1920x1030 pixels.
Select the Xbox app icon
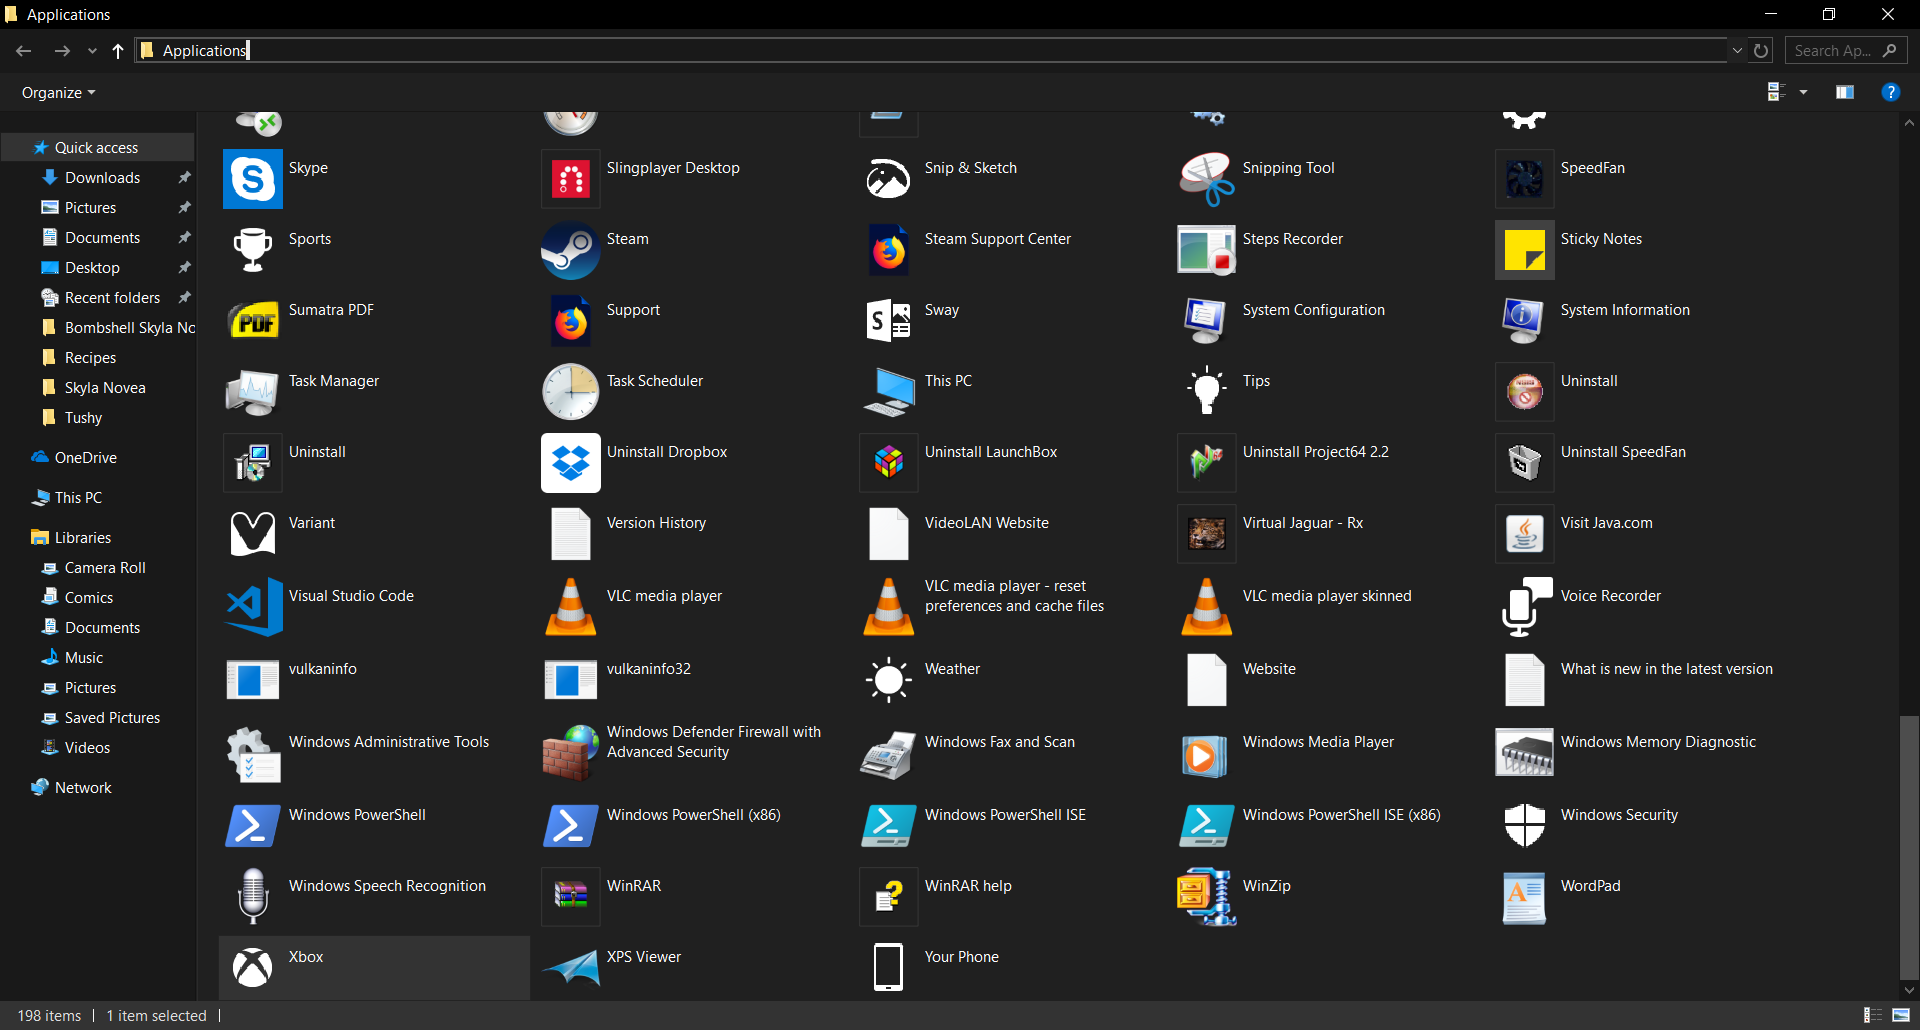click(x=253, y=968)
